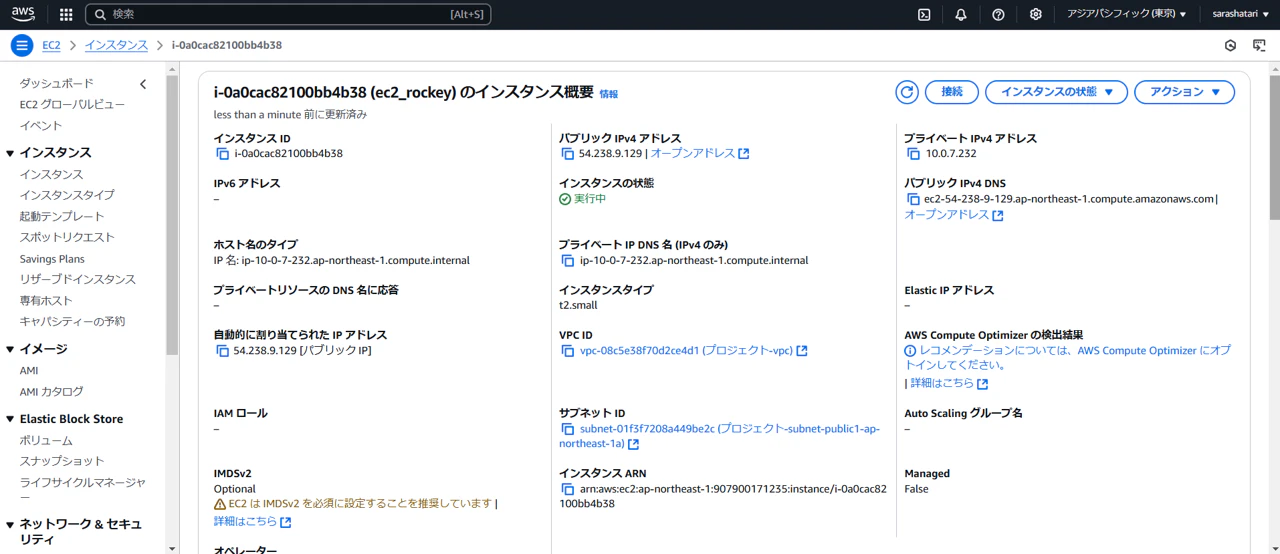Open the Asia Pacific (Tokyo) region selector
This screenshot has width=1280, height=554.
[x=1126, y=14]
